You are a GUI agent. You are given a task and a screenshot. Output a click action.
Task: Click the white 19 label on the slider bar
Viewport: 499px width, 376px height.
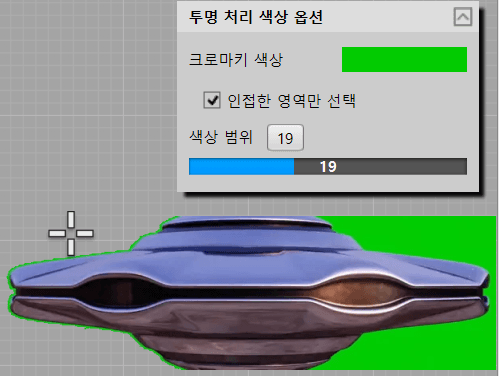click(x=328, y=166)
